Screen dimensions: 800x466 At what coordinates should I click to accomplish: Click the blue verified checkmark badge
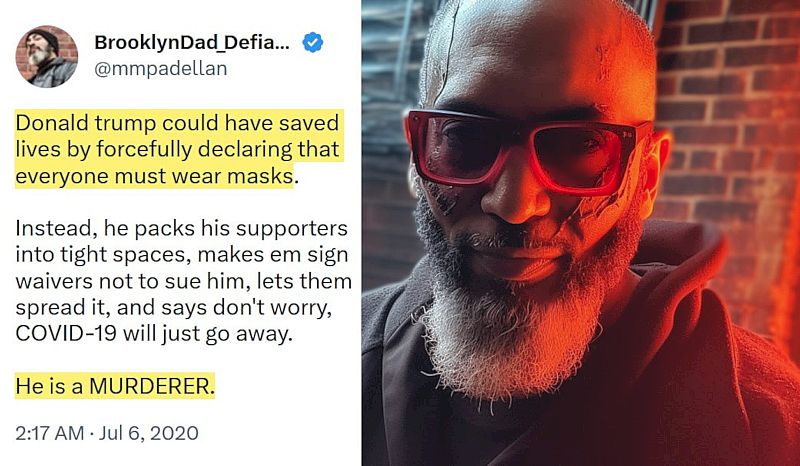coord(312,43)
